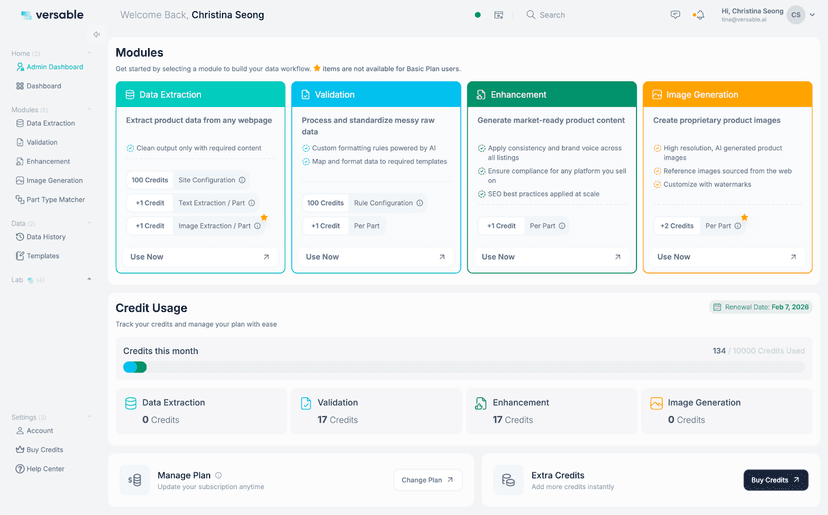Click the Search field in header
This screenshot has width=828, height=515.
[546, 15]
